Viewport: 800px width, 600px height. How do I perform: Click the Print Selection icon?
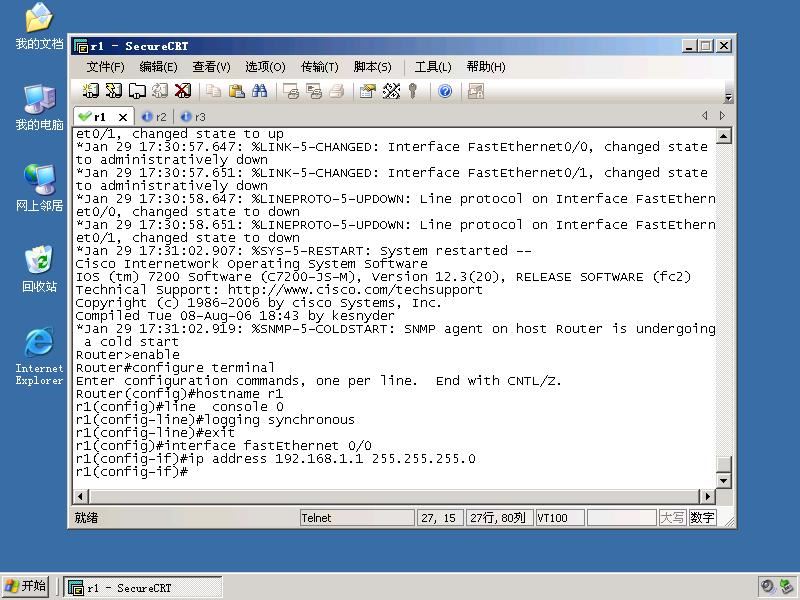coord(314,91)
